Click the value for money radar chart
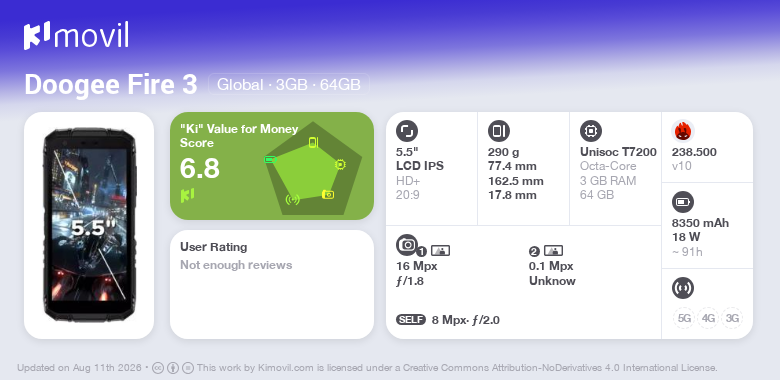780x380 pixels. pos(313,168)
